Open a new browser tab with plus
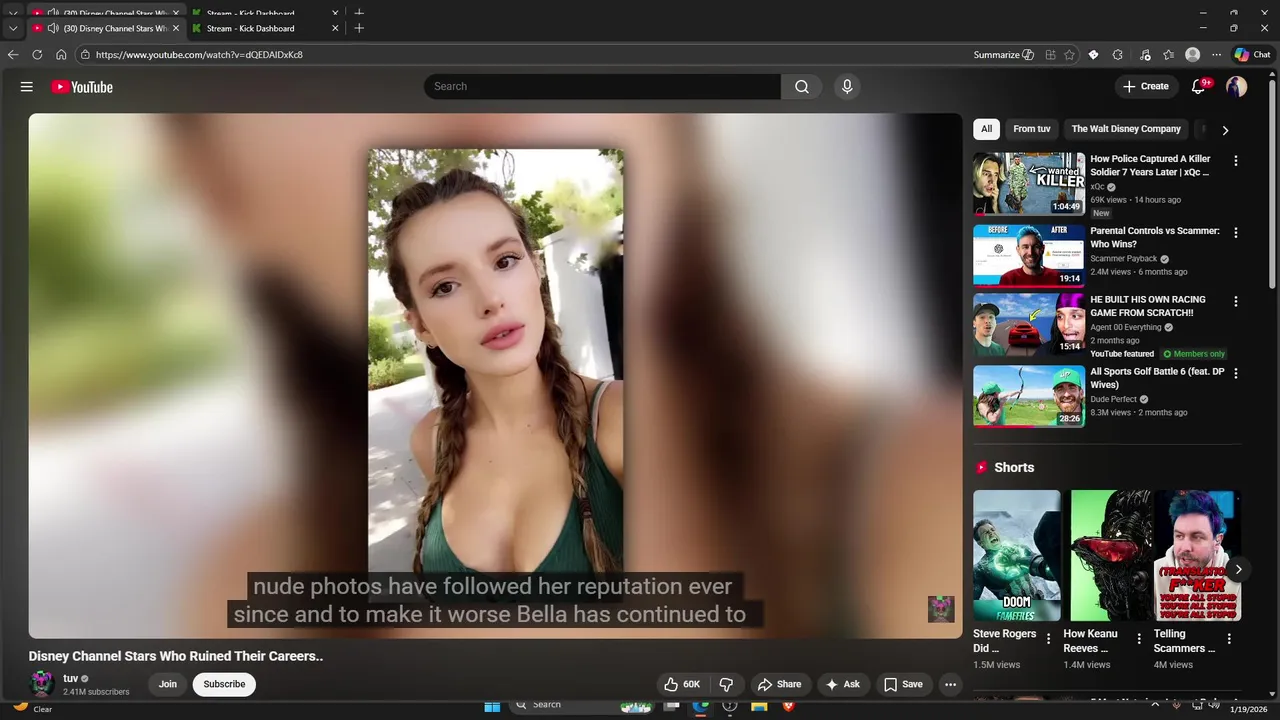 click(359, 28)
